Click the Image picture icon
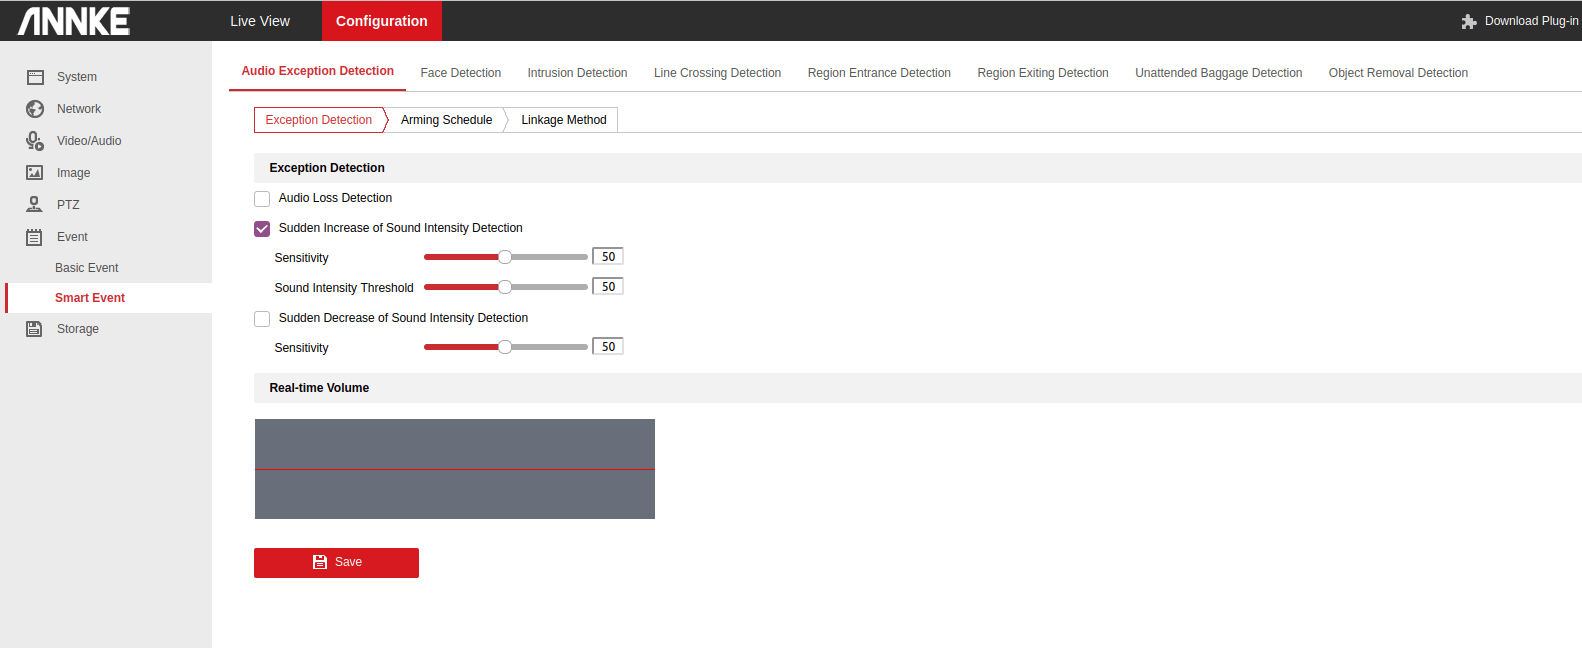The image size is (1582, 648). point(35,173)
